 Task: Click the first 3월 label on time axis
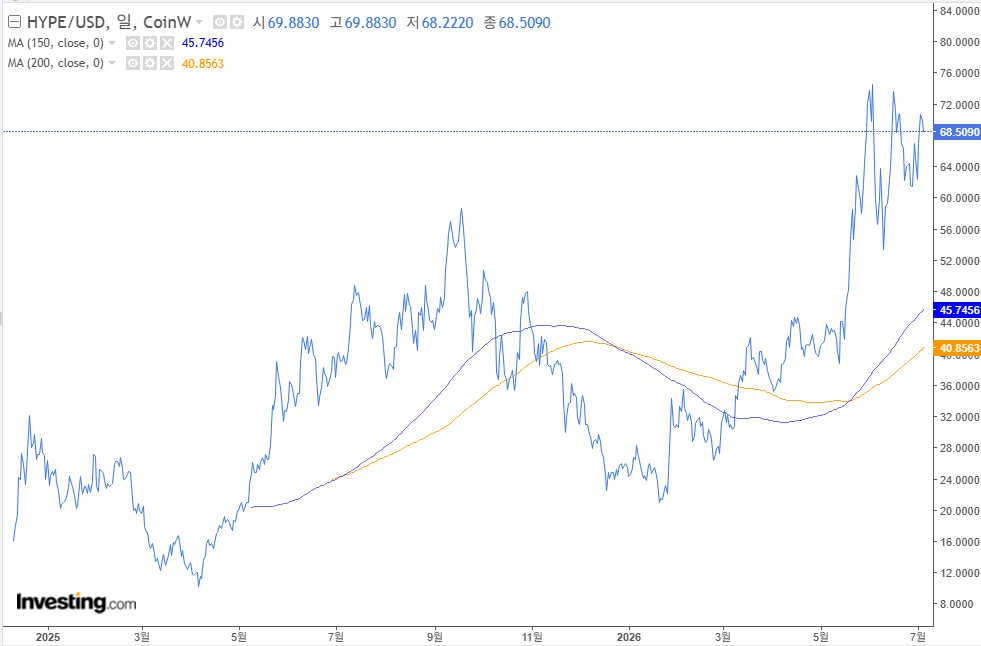[x=142, y=637]
